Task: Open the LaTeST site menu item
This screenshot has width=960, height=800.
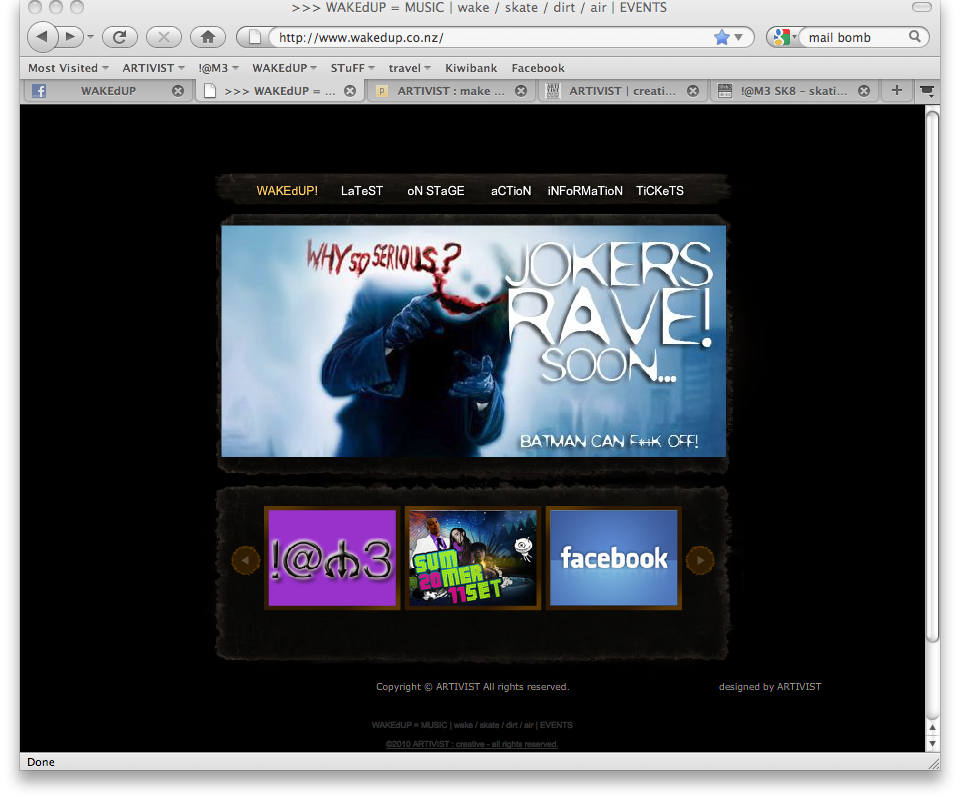Action: tap(361, 191)
